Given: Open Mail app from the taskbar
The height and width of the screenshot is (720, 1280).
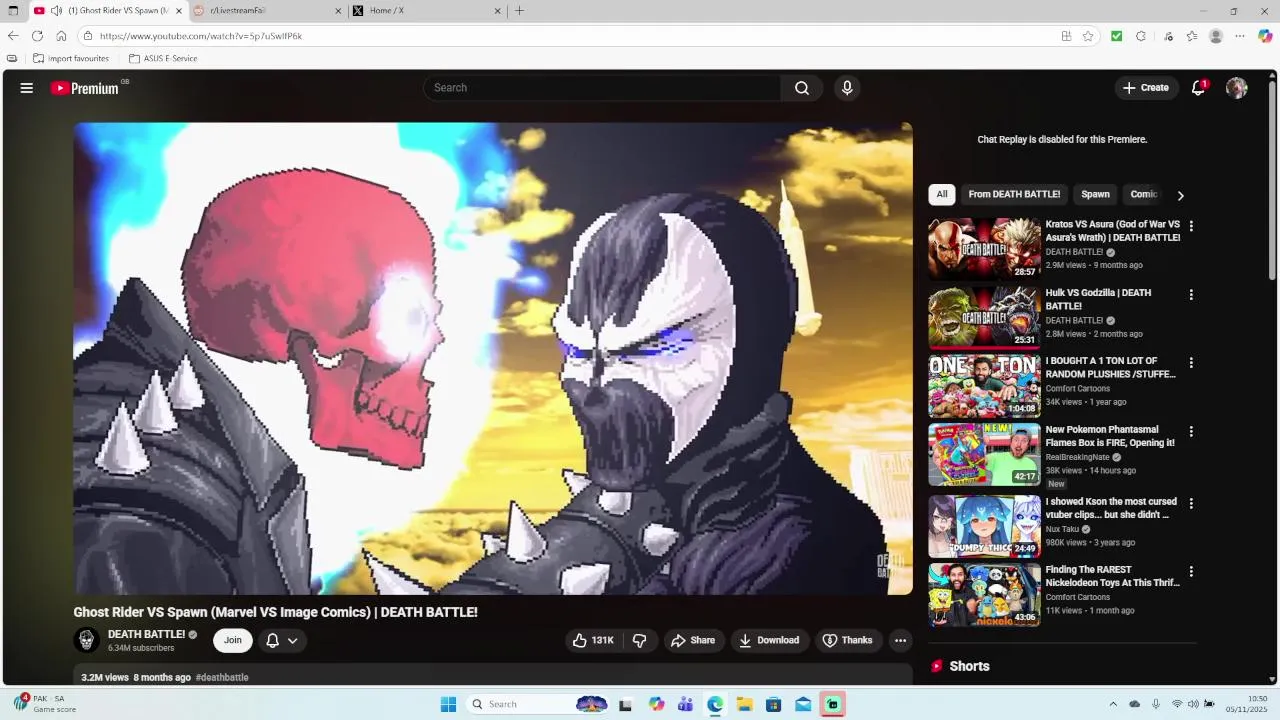Looking at the screenshot, I should click(x=803, y=704).
